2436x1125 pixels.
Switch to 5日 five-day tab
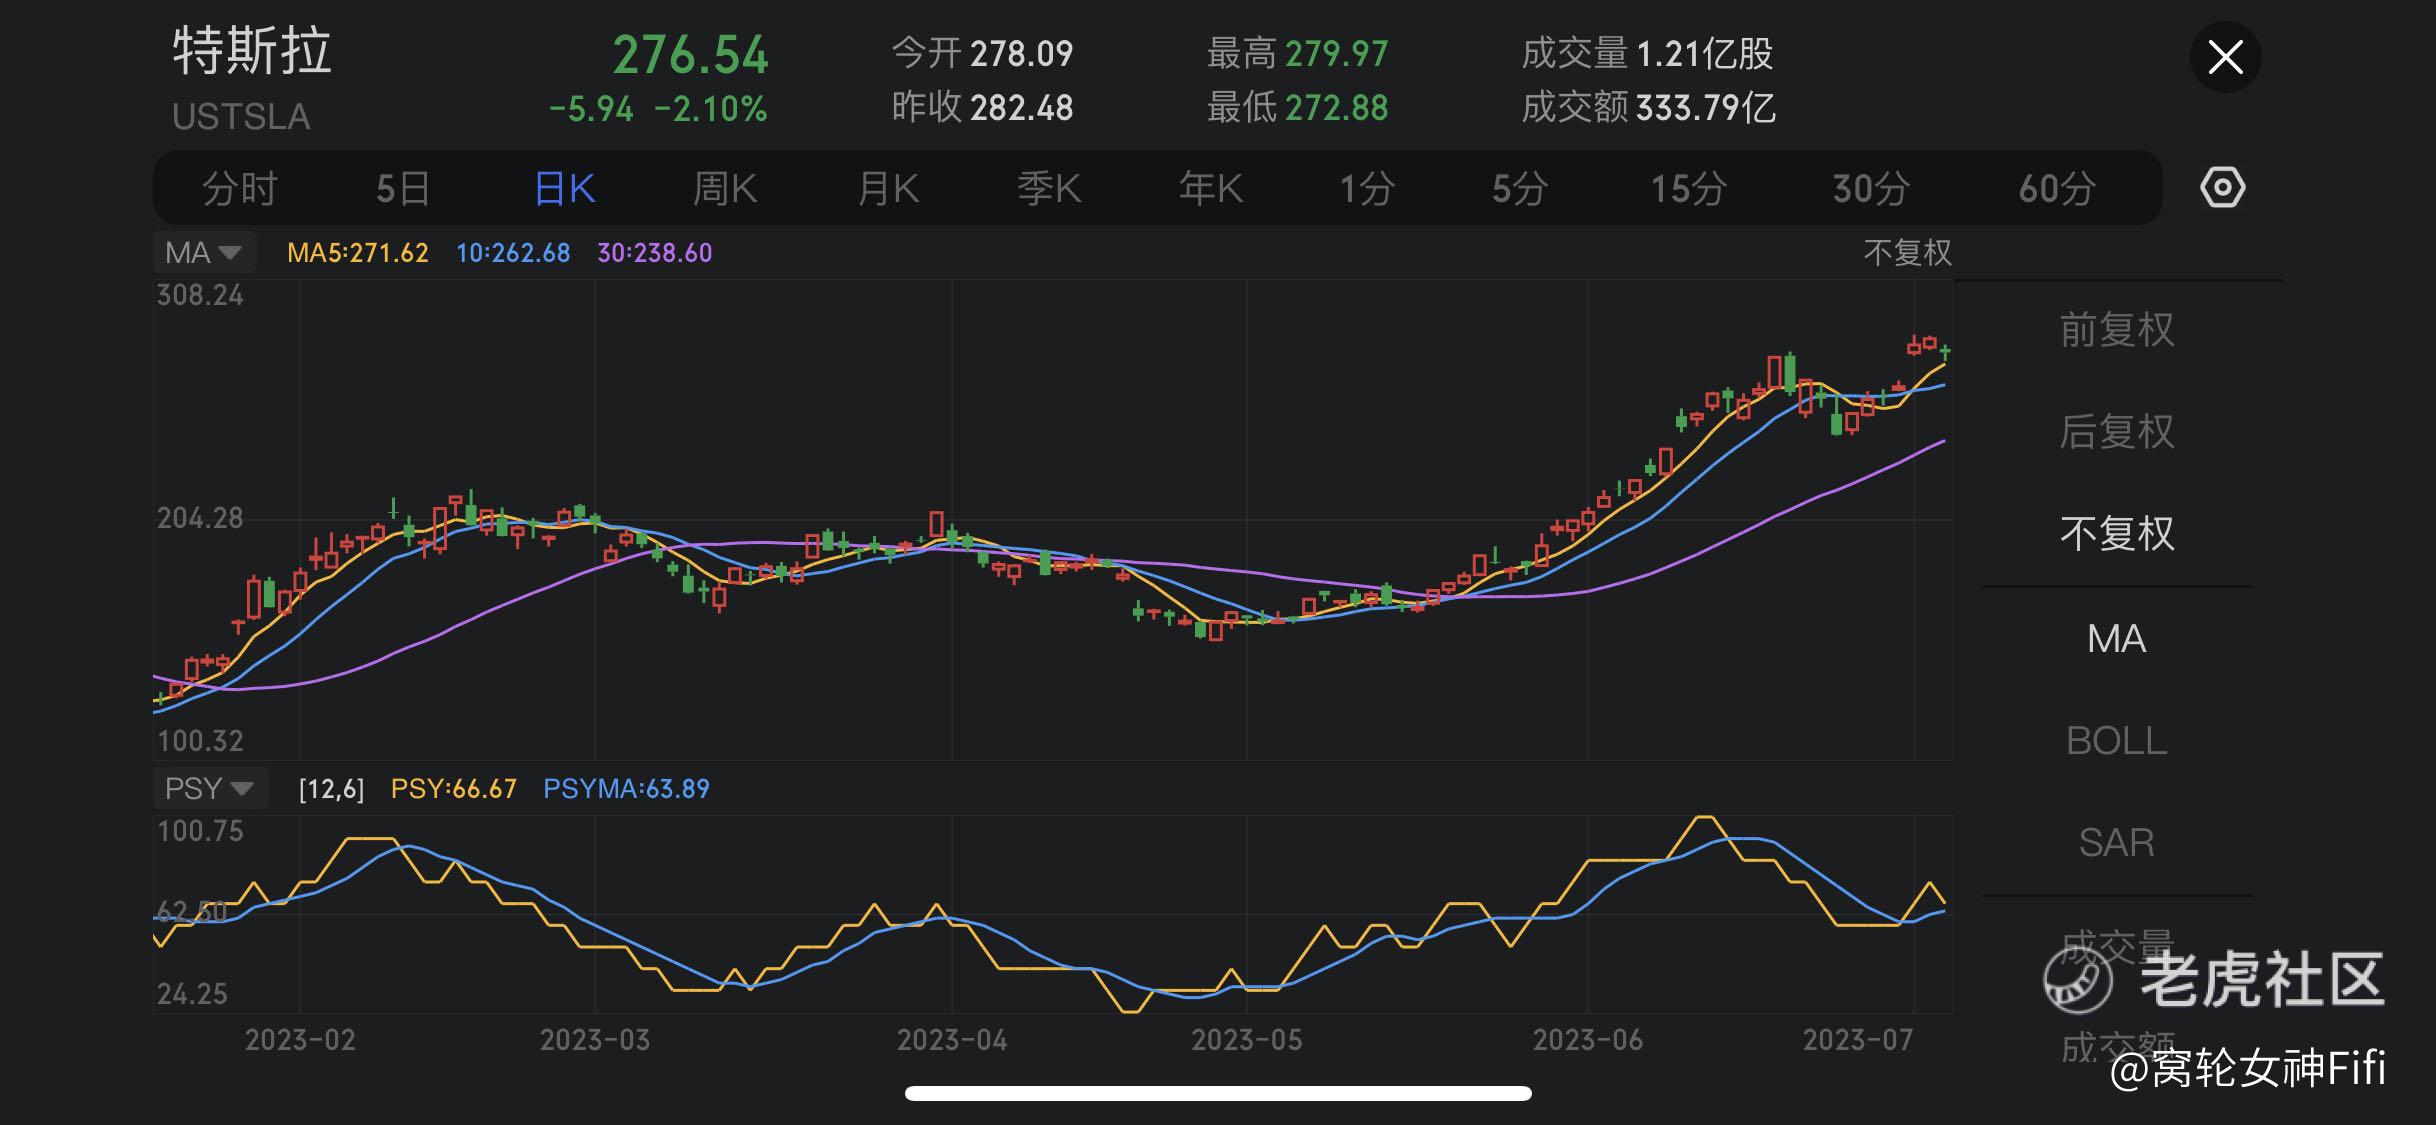tap(403, 188)
